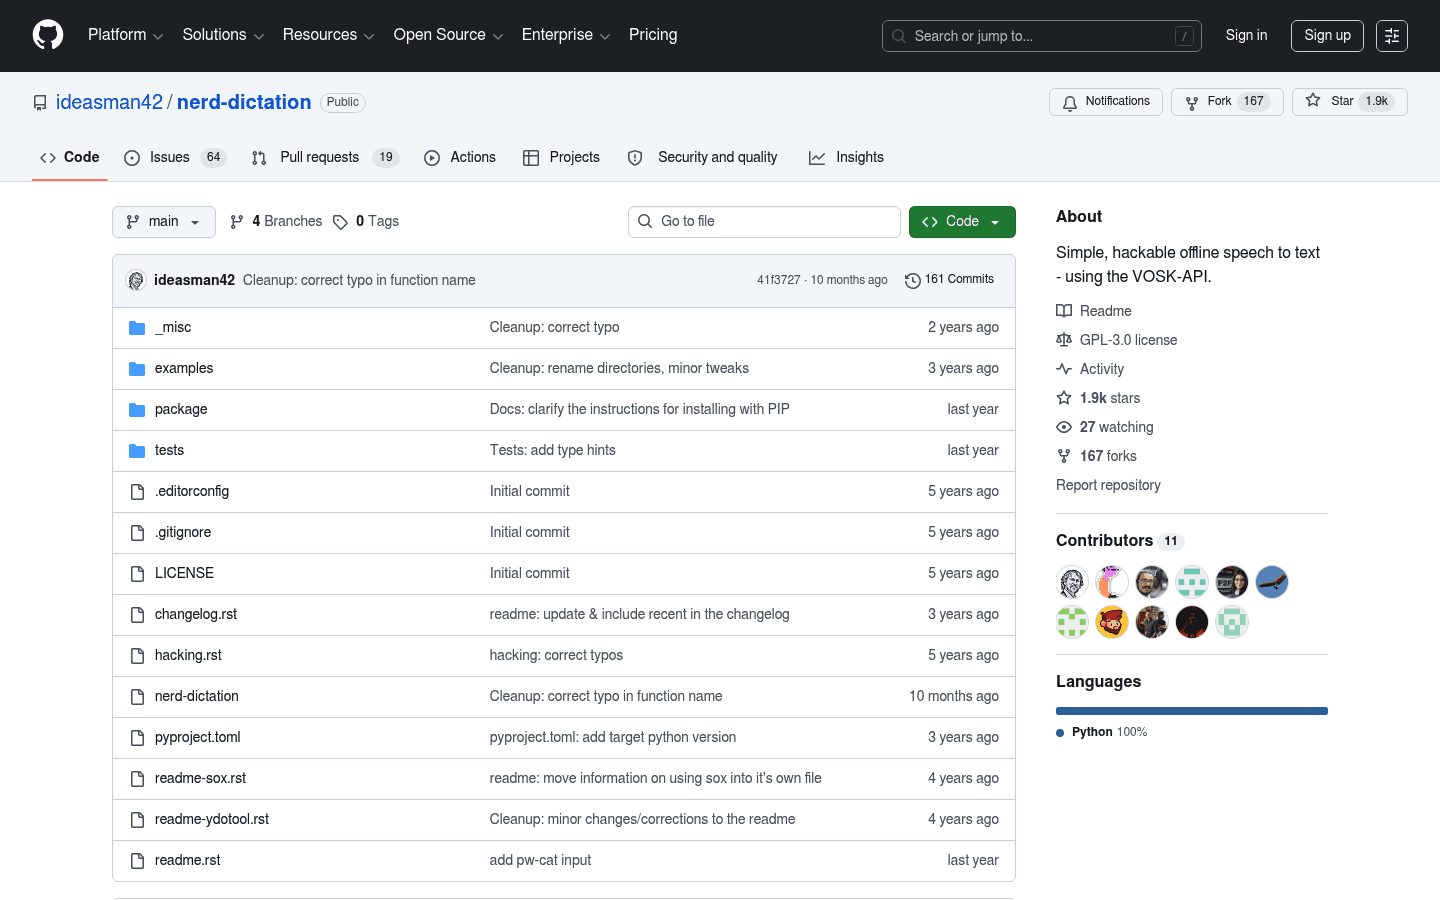
Task: Click the star icon on Star button
Action: [x=1313, y=101]
